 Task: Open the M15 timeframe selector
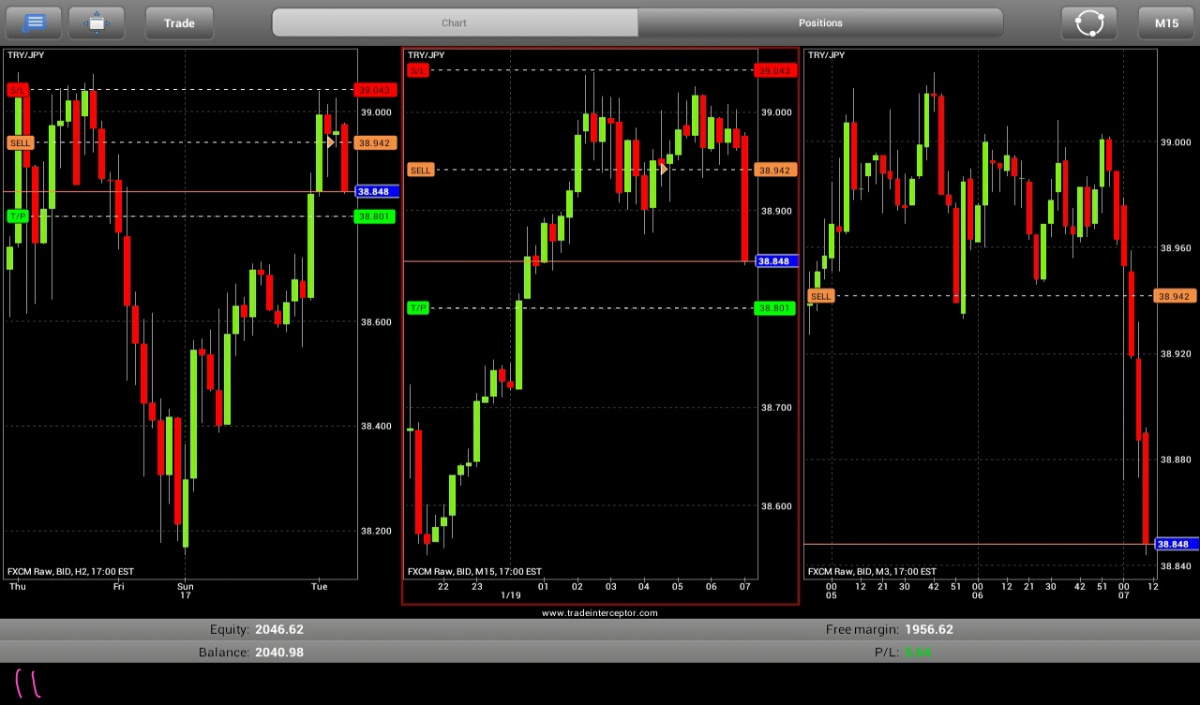click(1166, 22)
